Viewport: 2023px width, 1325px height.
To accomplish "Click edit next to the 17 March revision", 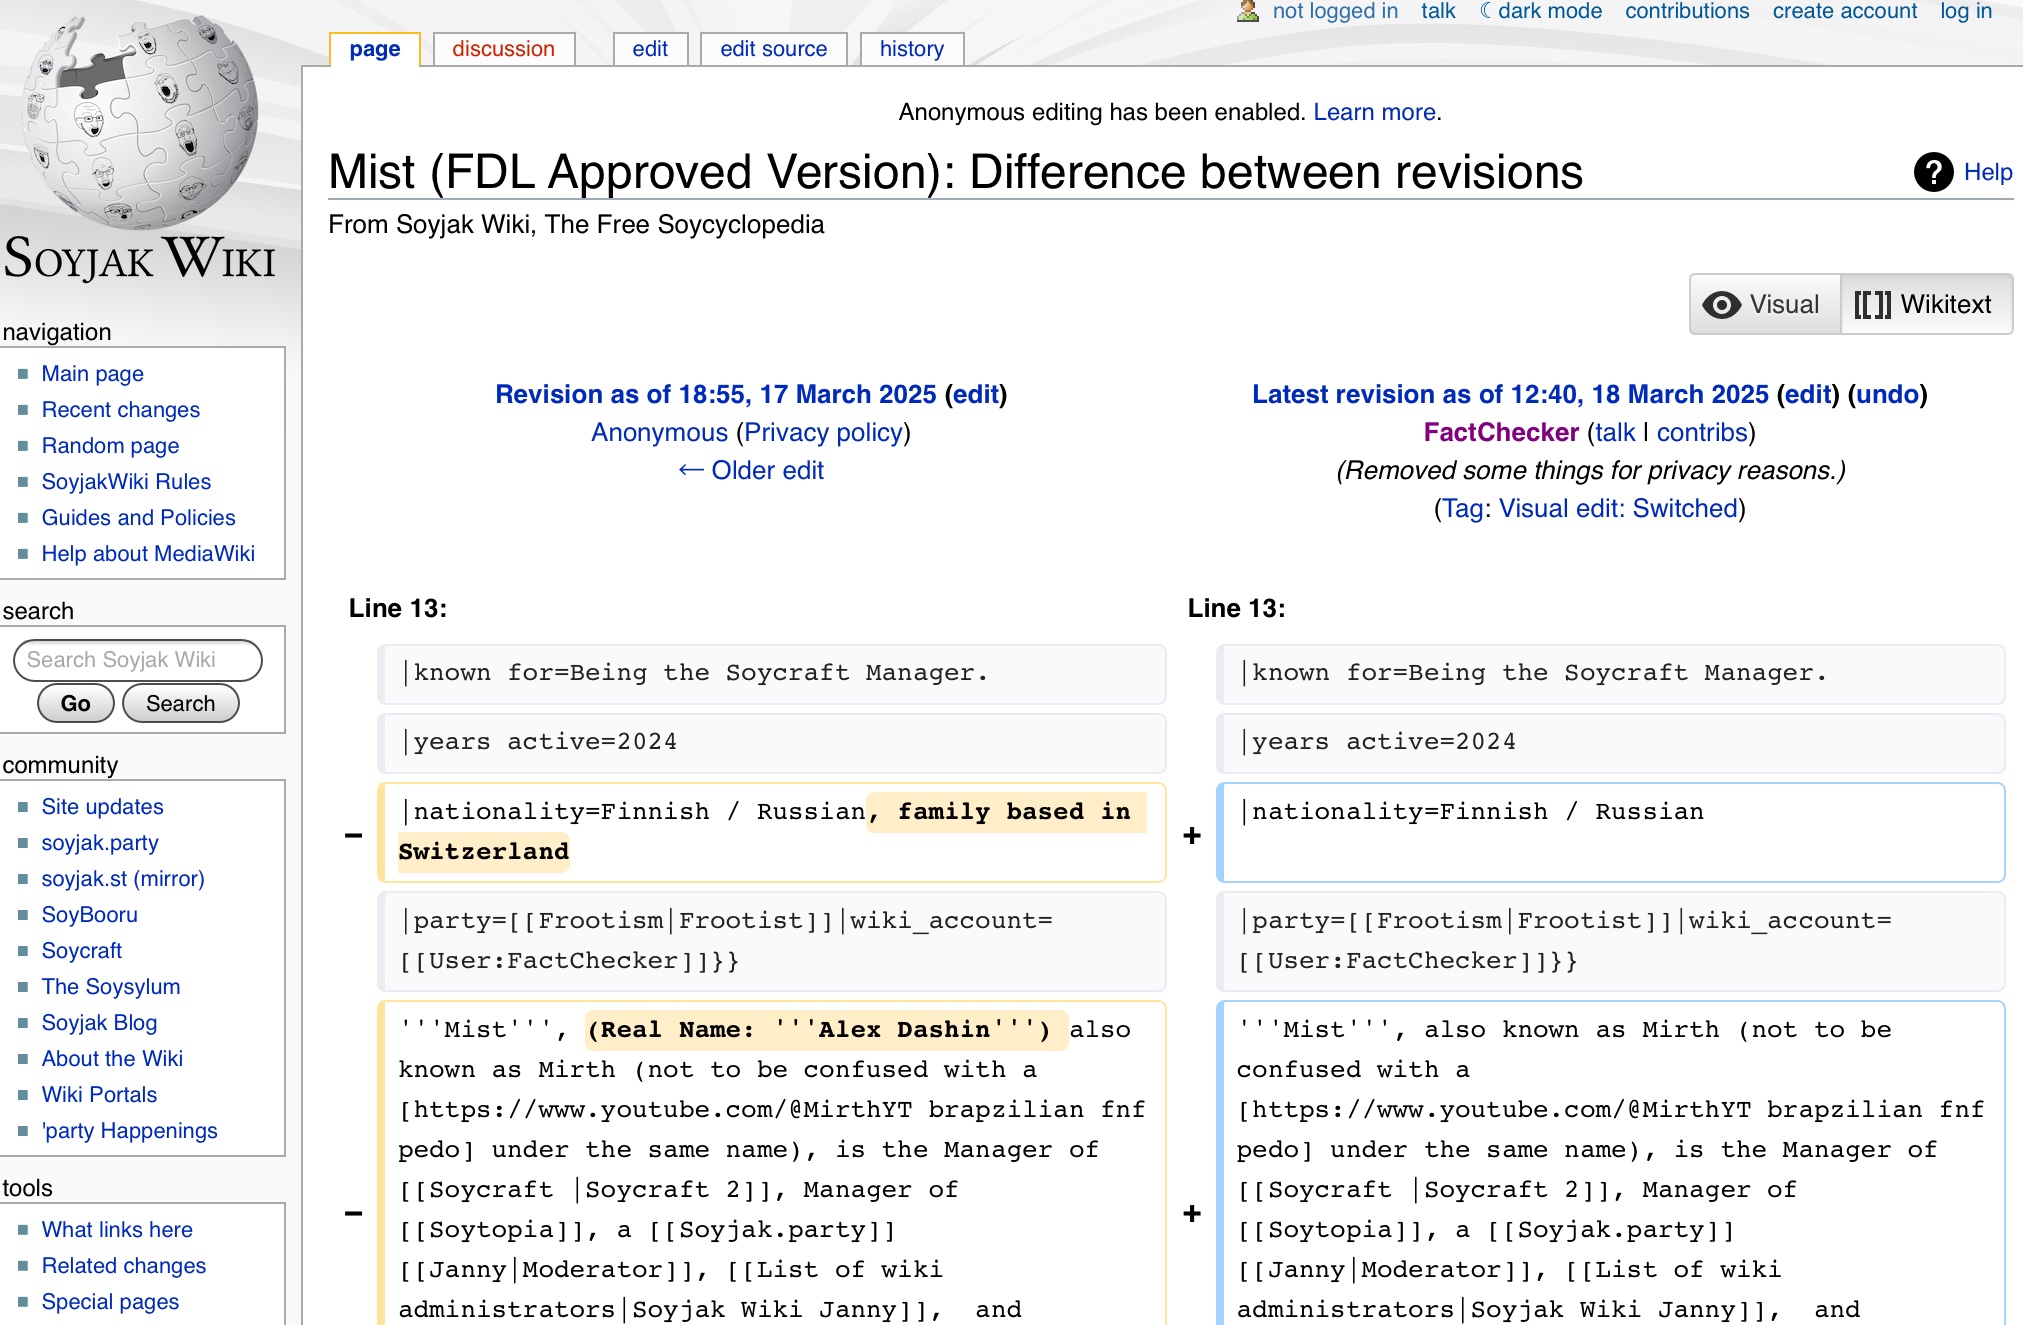I will point(976,394).
